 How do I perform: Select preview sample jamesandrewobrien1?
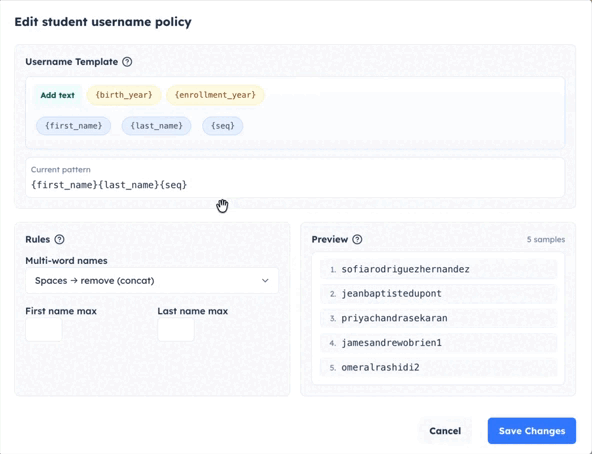[x=438, y=343]
